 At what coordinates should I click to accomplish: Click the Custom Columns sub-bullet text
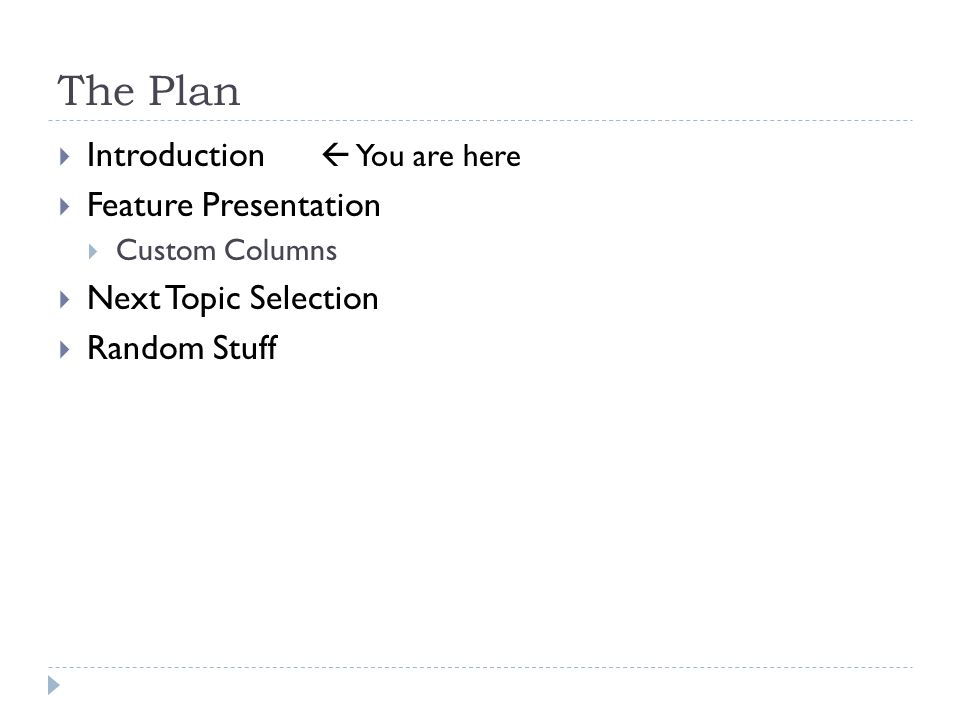(227, 250)
